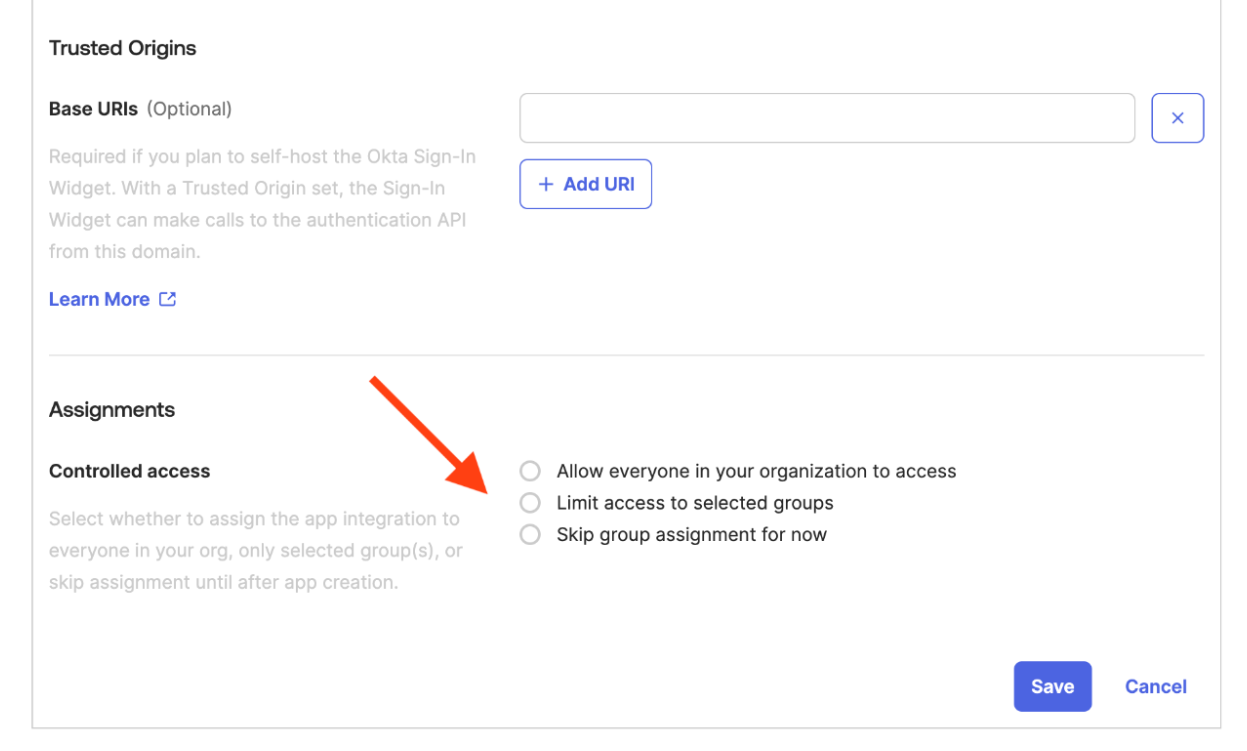Select Allow everyone in your organization radio
Viewport: 1247px width, 751px height.
point(530,471)
